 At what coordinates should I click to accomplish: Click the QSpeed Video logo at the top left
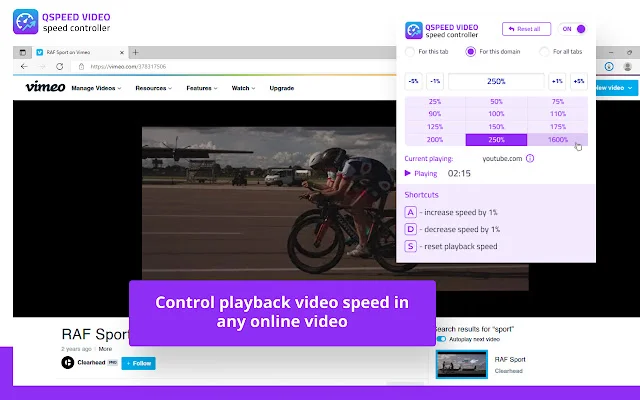(x=25, y=22)
